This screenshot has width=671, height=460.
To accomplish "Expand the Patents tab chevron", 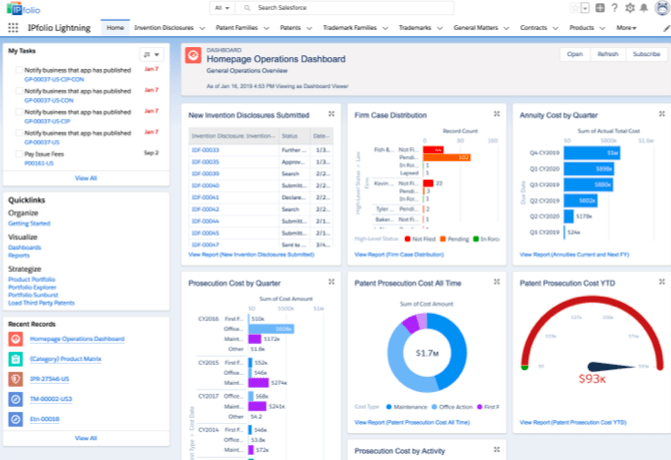I will point(309,28).
